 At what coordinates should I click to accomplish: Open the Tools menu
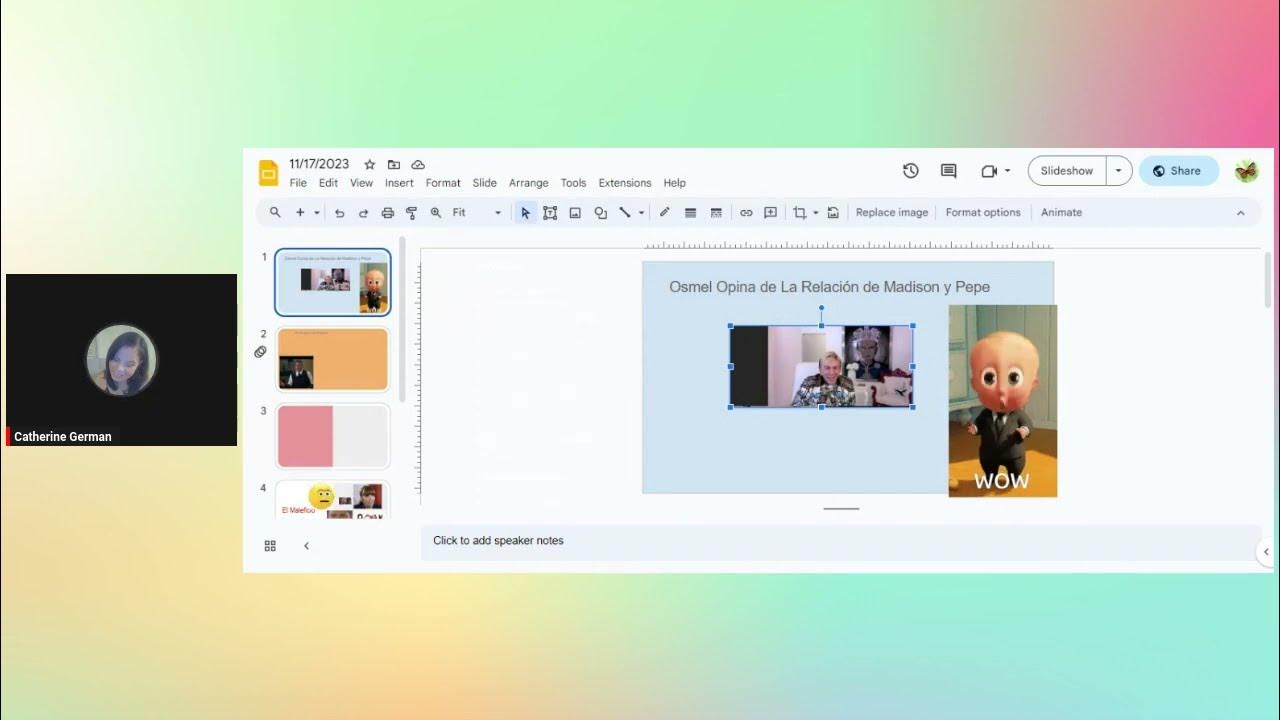(573, 183)
